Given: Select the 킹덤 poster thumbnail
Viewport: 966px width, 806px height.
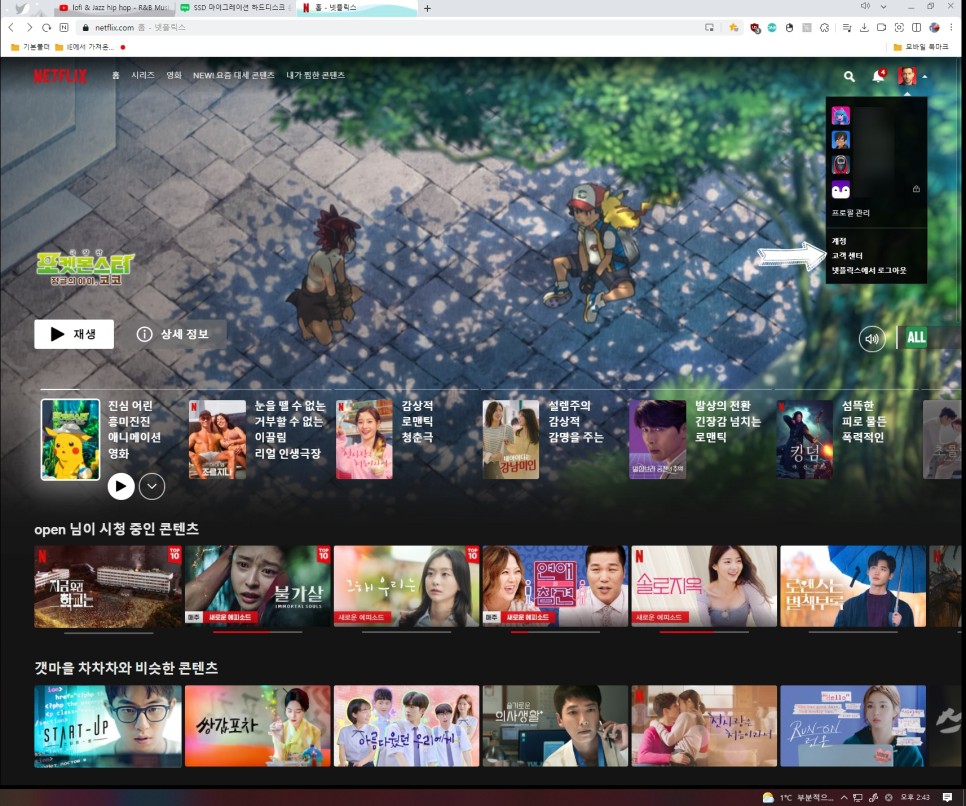Looking at the screenshot, I should click(x=805, y=439).
